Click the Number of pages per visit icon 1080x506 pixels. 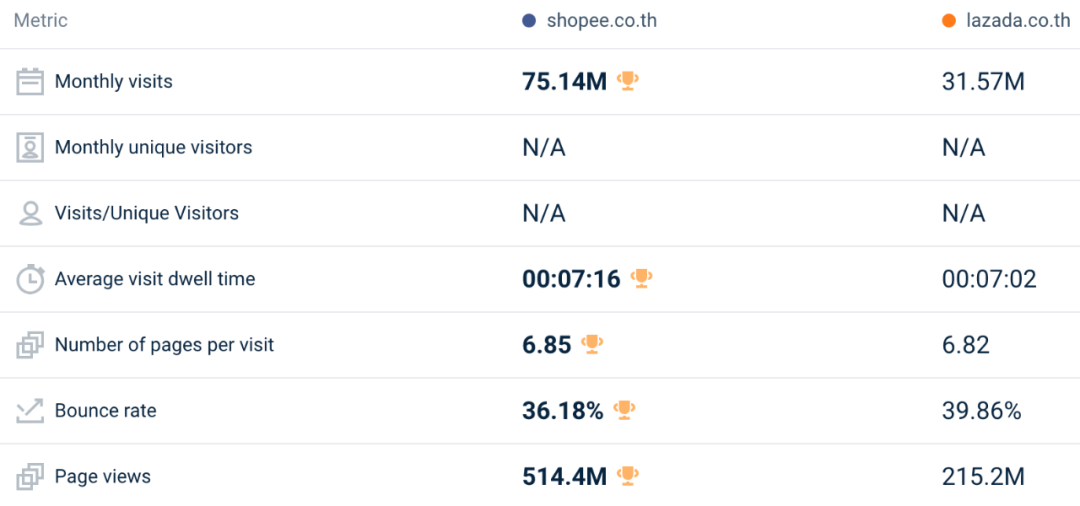[31, 345]
